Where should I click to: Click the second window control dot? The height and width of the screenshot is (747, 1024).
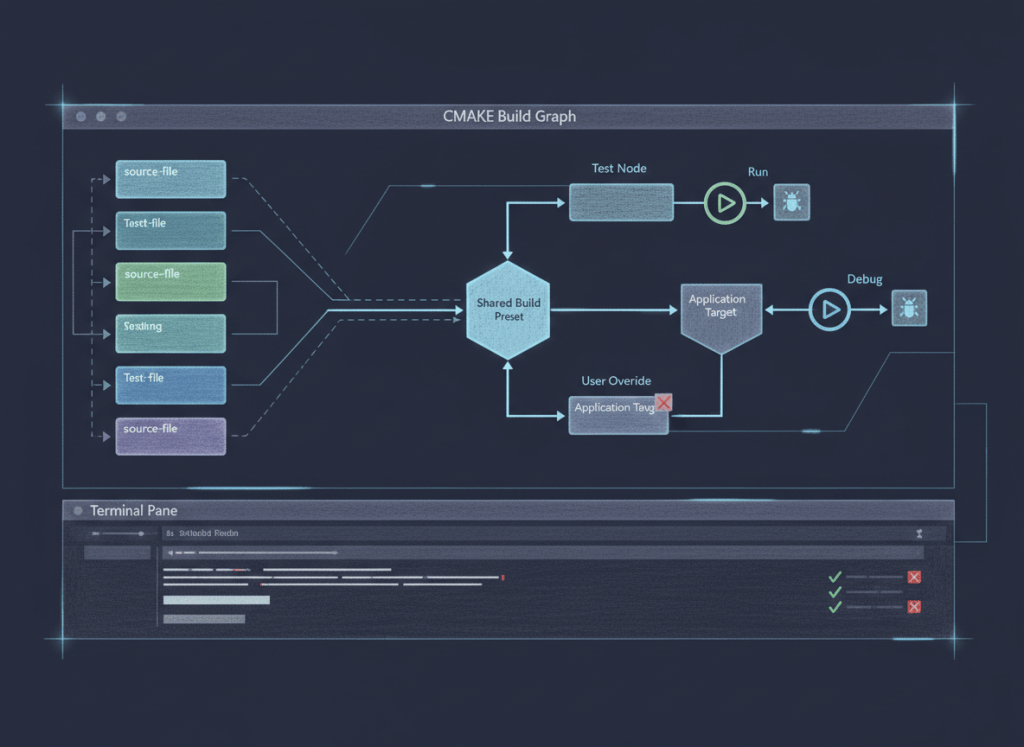click(101, 116)
